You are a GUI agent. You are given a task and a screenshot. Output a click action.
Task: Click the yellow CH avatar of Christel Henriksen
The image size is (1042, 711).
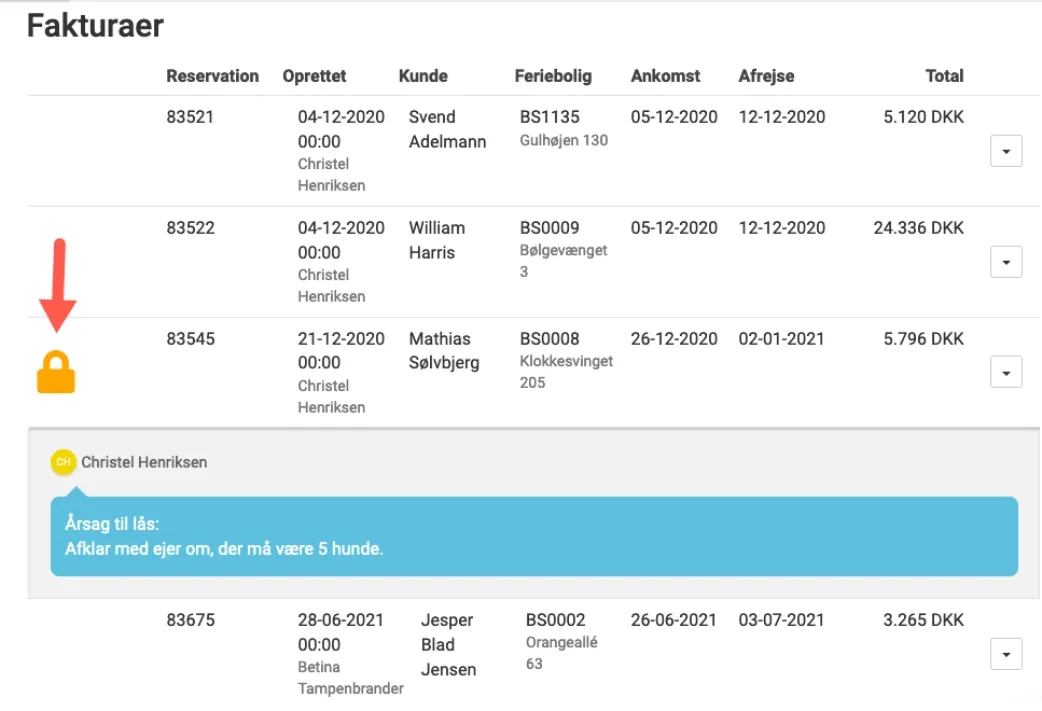(63, 462)
